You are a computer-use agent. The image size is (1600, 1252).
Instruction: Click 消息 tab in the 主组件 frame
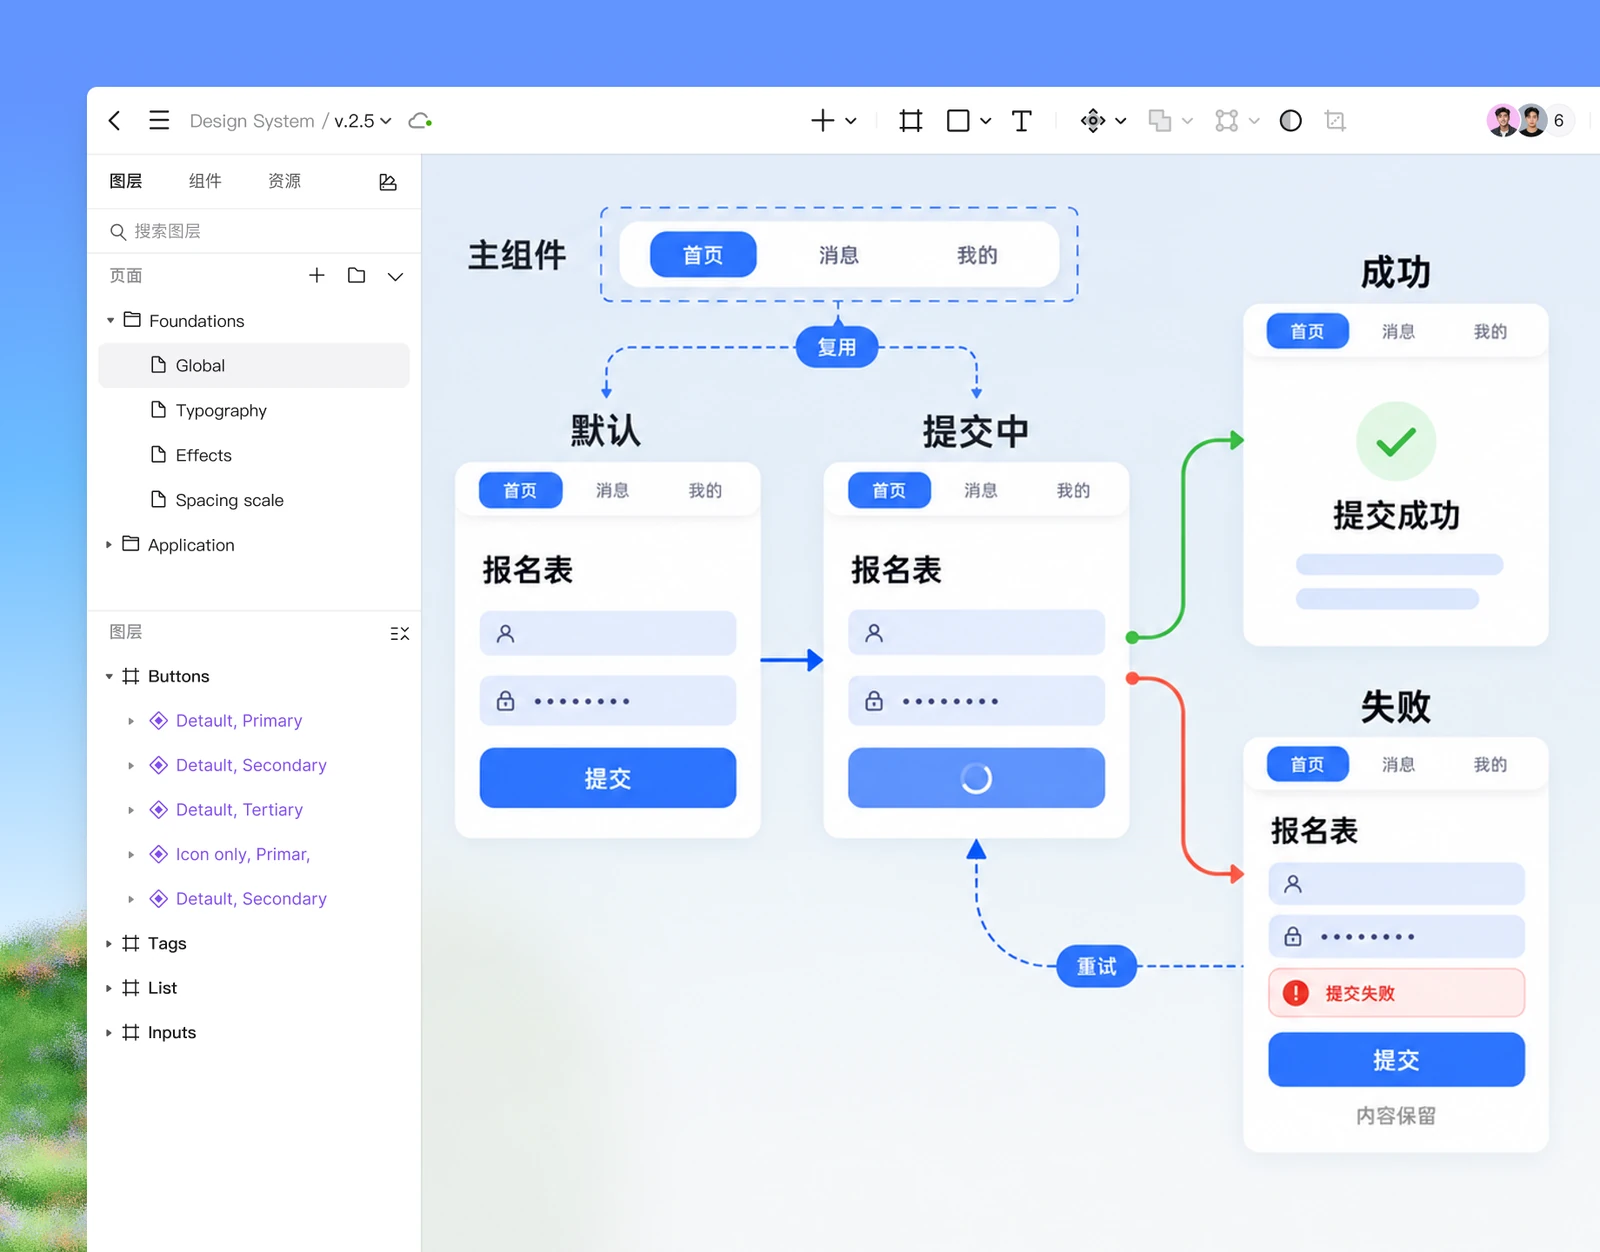(839, 255)
